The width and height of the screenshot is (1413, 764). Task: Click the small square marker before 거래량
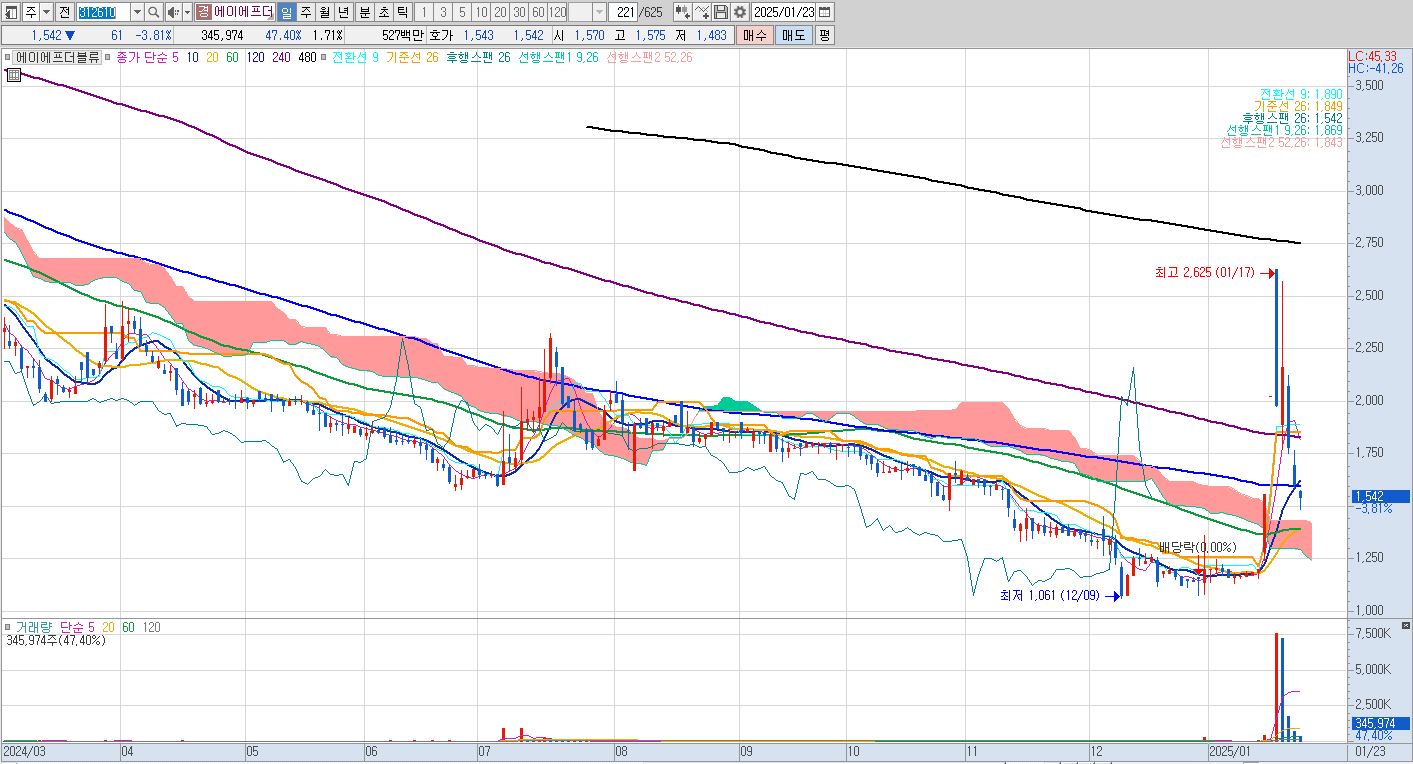coord(9,627)
